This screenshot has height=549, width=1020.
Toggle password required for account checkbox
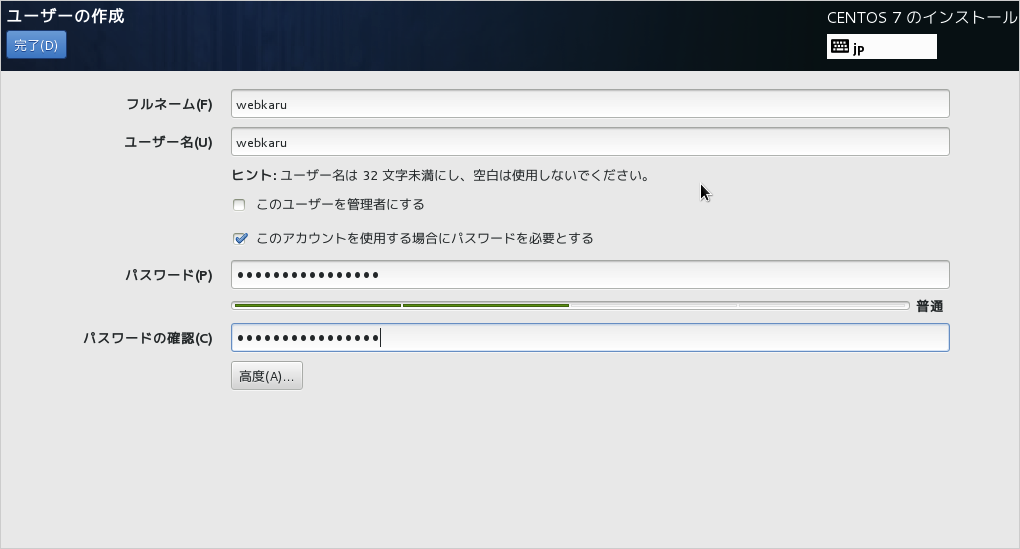(240, 239)
